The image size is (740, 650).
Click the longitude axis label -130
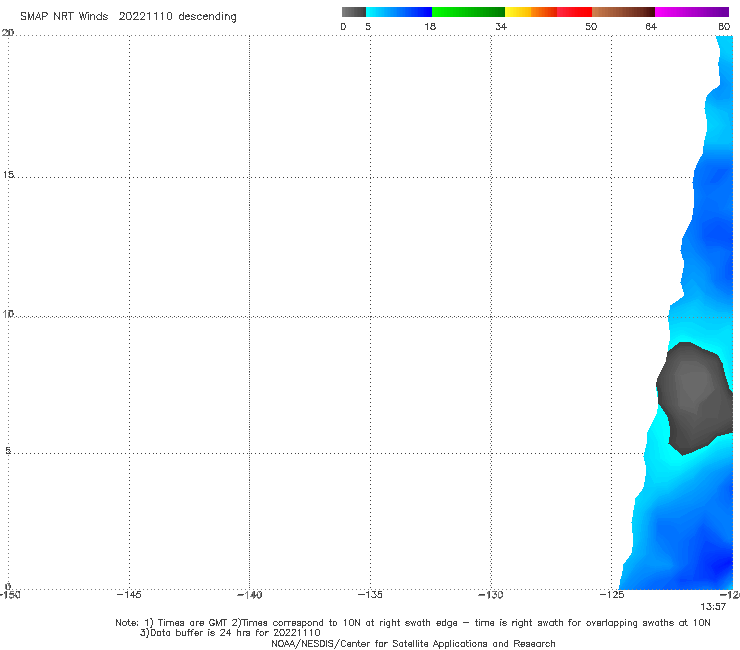coord(491,594)
